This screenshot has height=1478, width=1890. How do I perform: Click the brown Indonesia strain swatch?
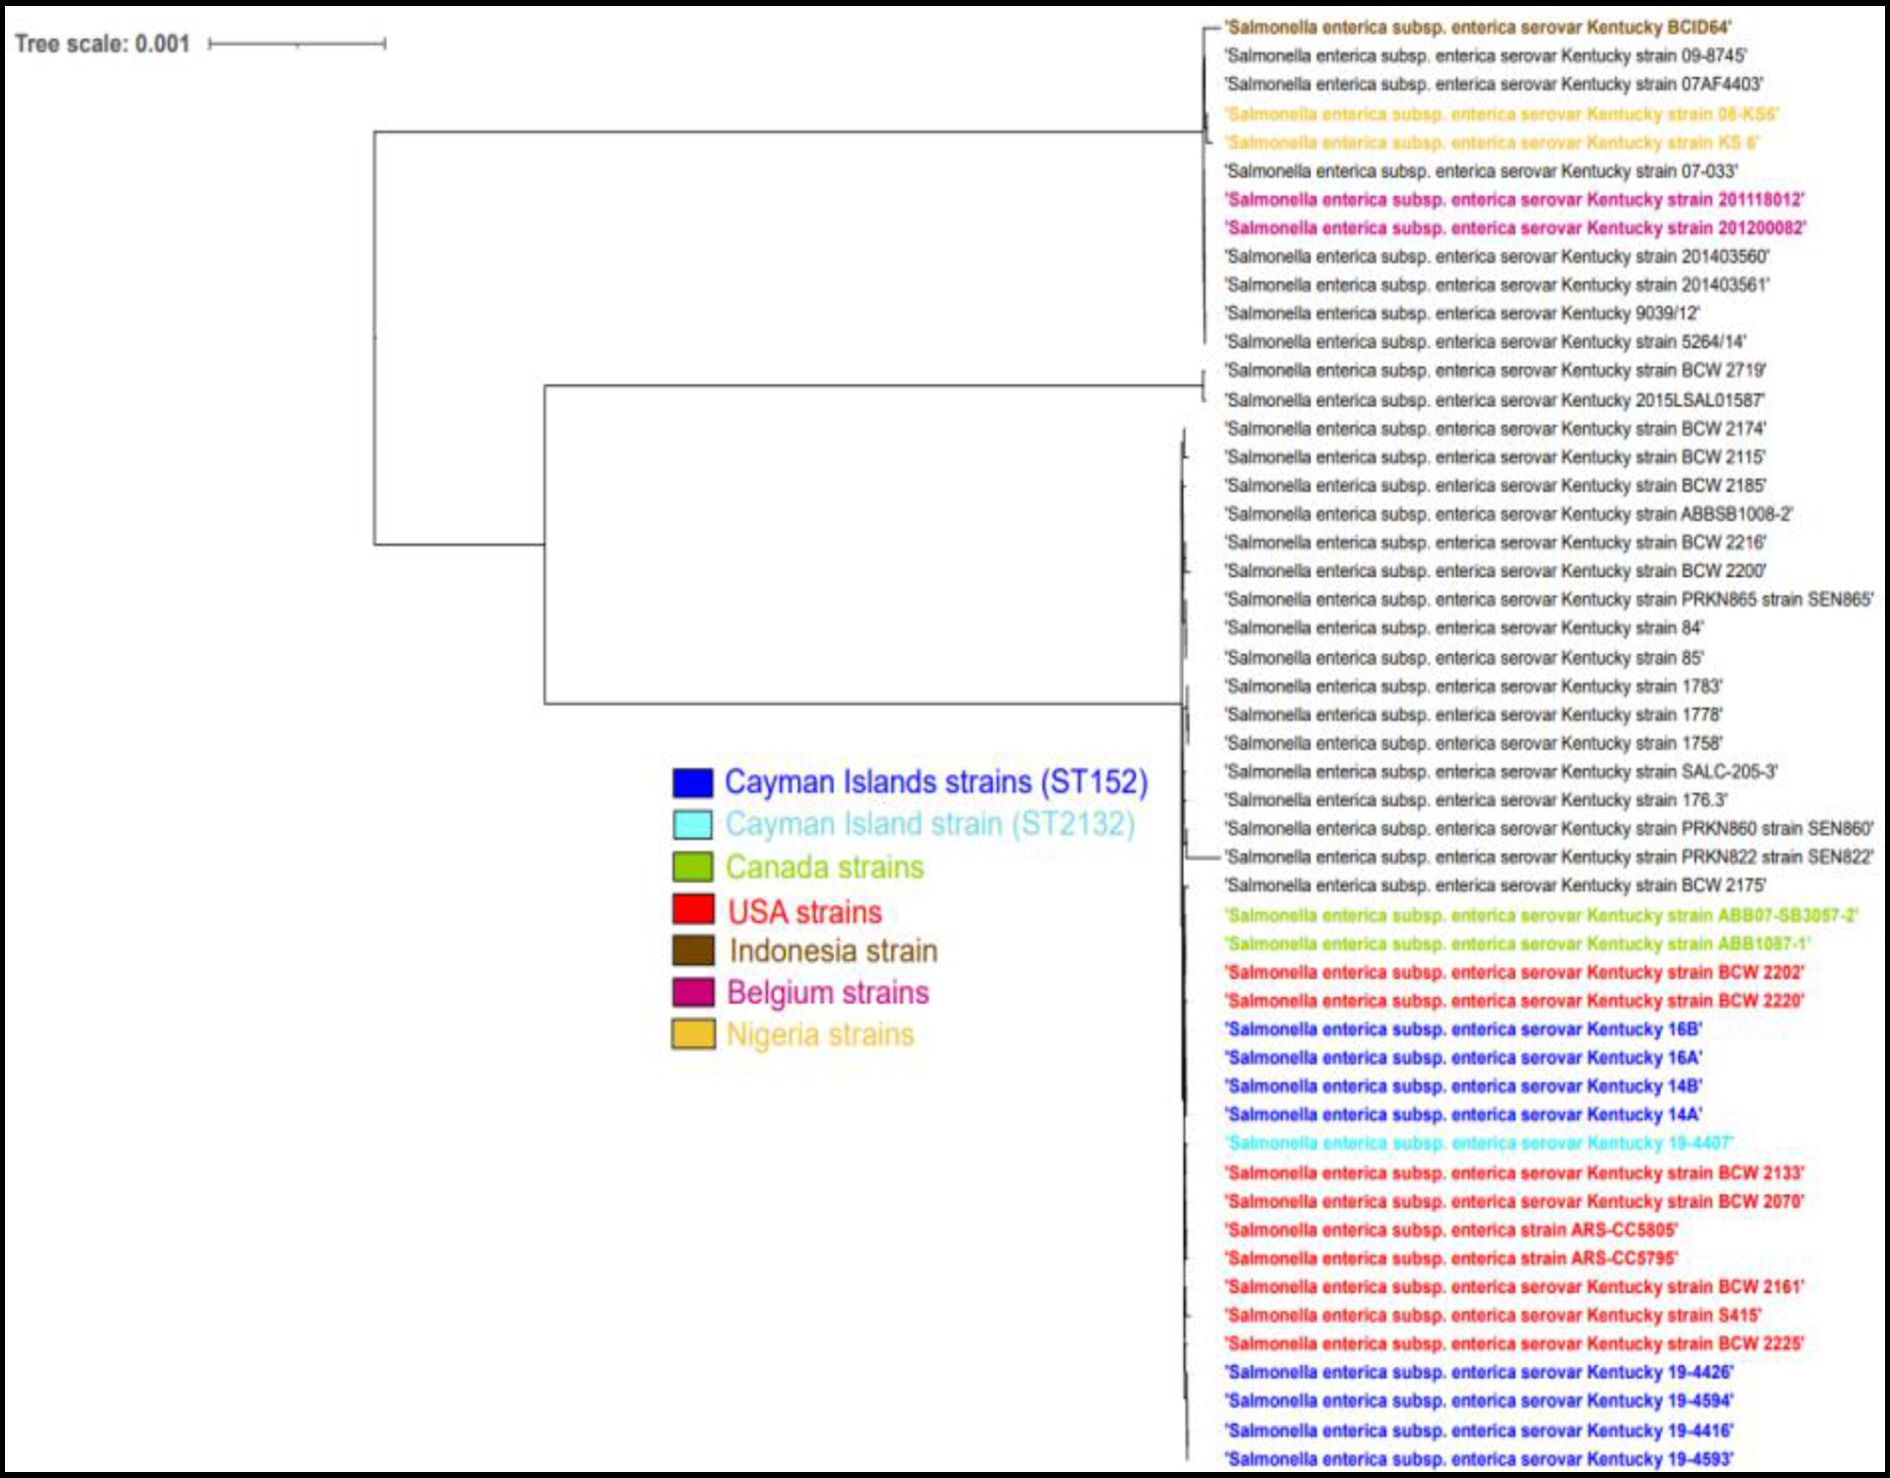[693, 950]
